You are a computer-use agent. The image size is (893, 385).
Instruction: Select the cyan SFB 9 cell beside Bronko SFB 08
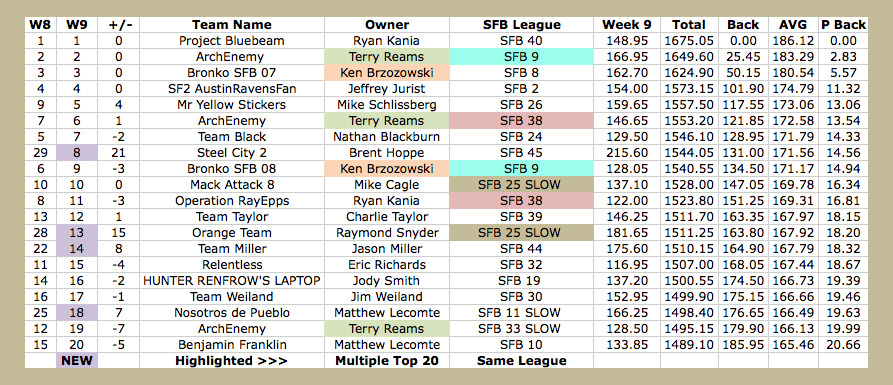click(x=522, y=169)
